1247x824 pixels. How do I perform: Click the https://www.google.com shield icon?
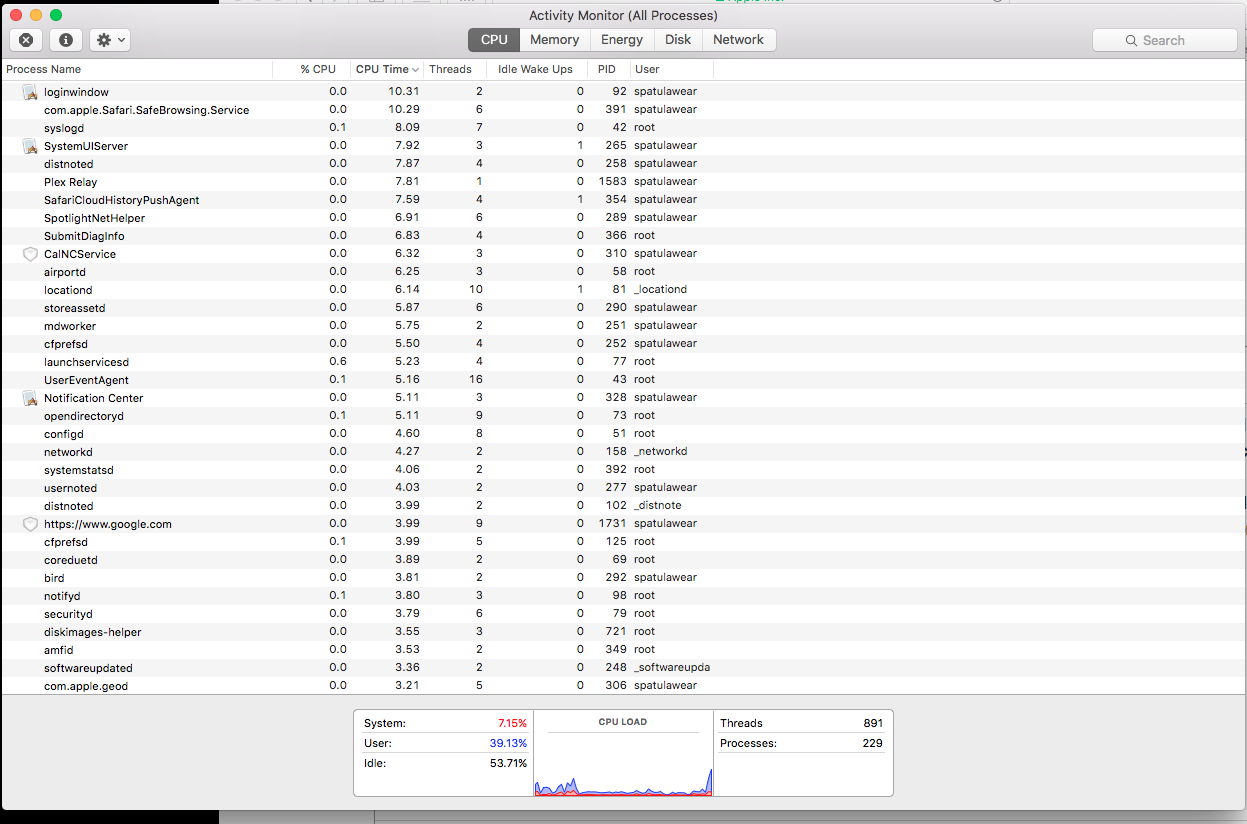point(30,524)
